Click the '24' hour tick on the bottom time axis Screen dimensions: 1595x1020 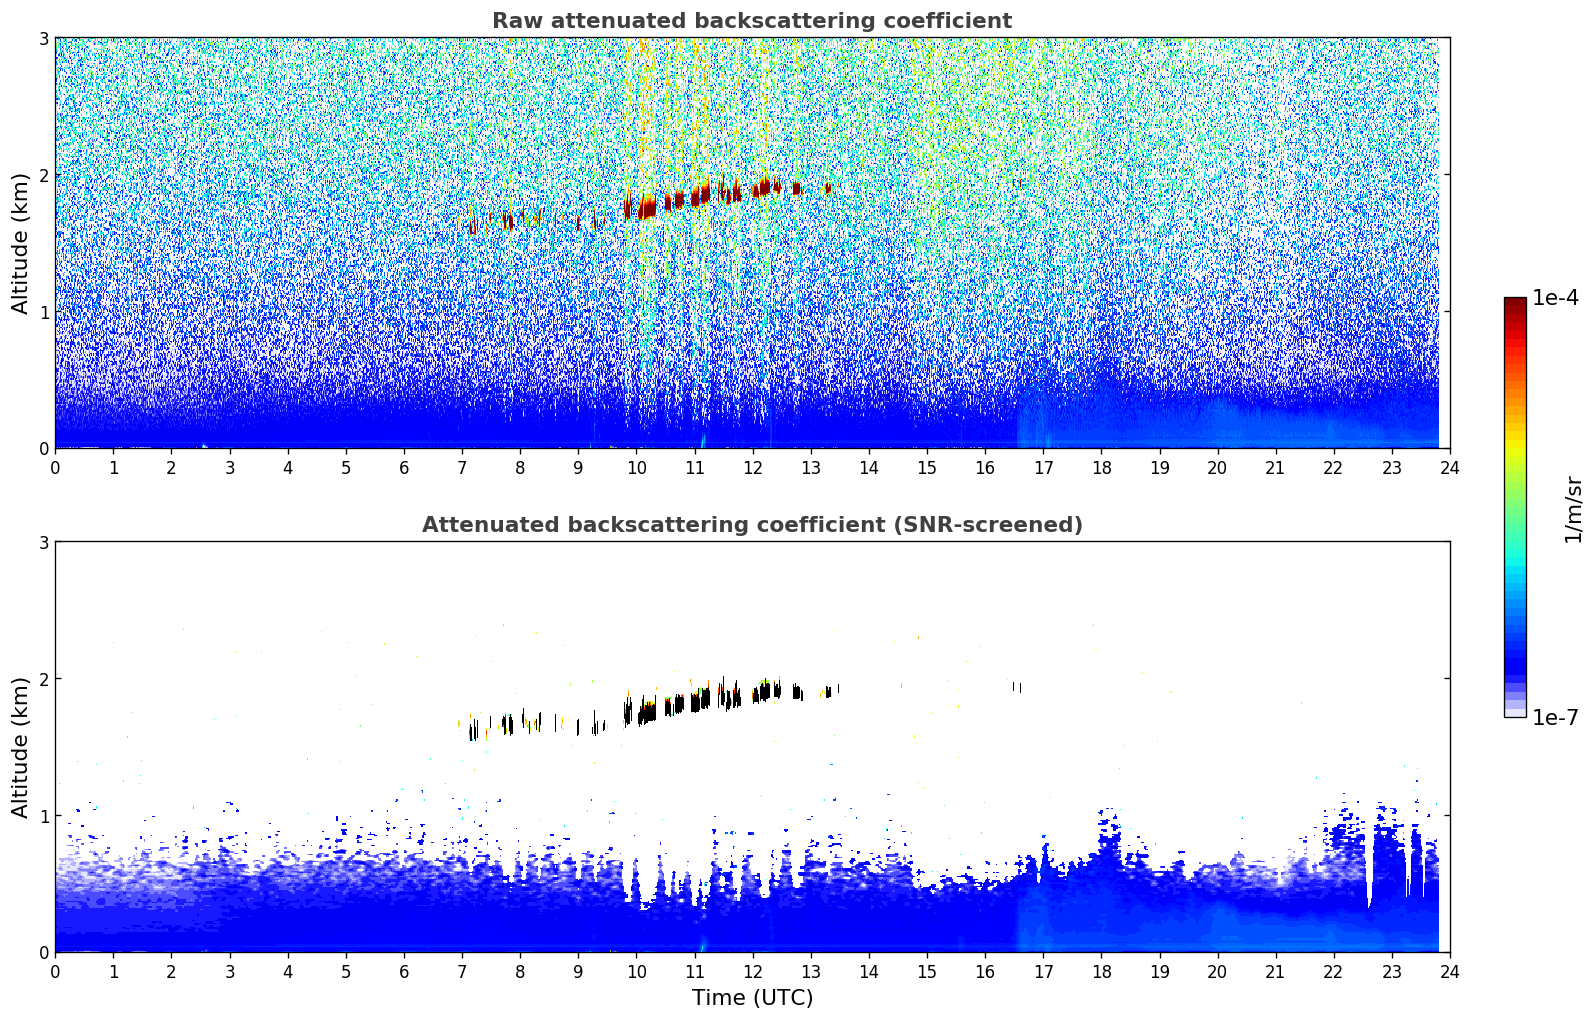(x=1449, y=971)
